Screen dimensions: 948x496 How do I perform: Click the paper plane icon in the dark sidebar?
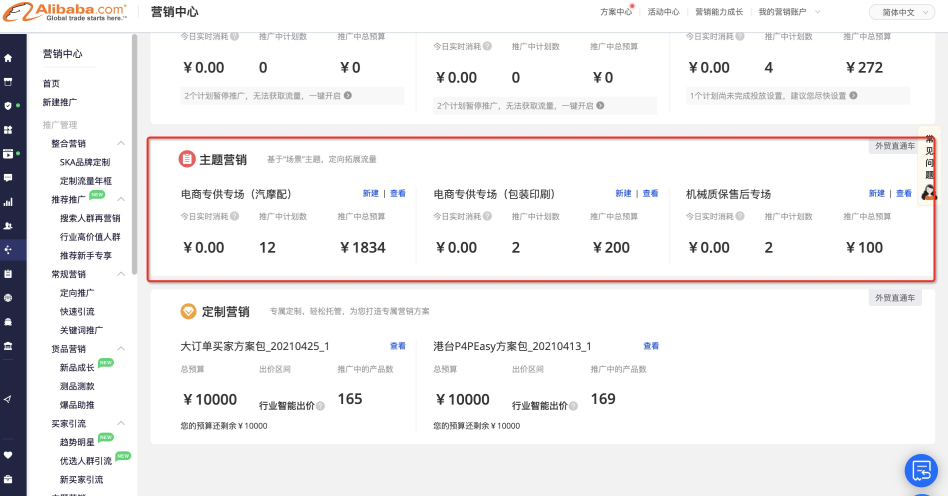tap(8, 399)
